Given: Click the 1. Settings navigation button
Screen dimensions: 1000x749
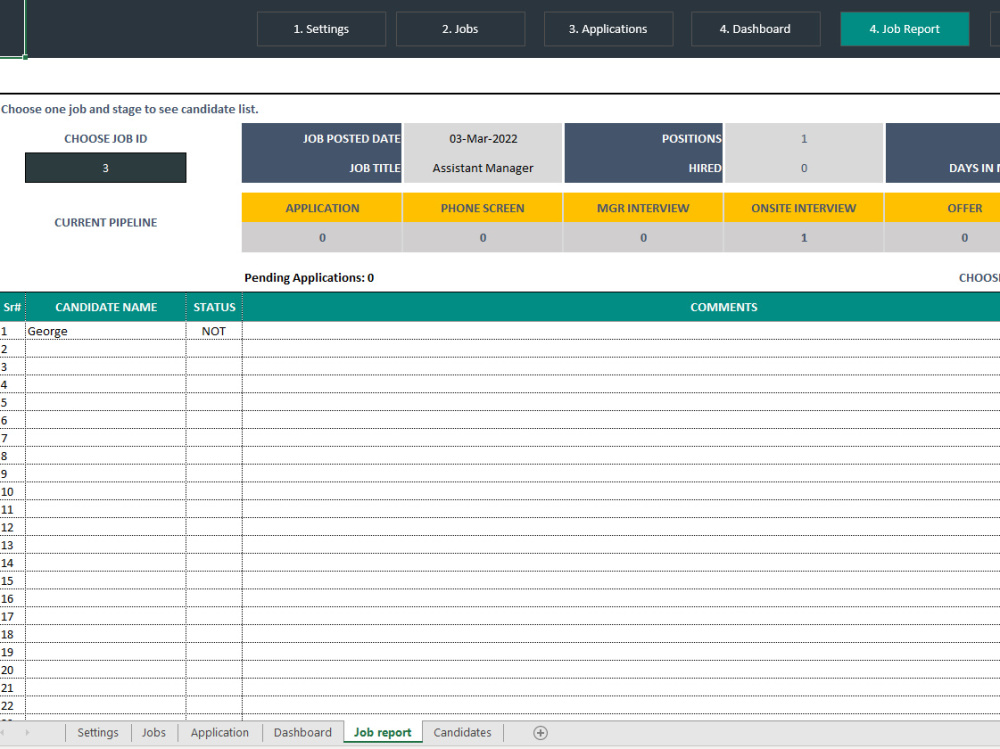Looking at the screenshot, I should point(321,29).
